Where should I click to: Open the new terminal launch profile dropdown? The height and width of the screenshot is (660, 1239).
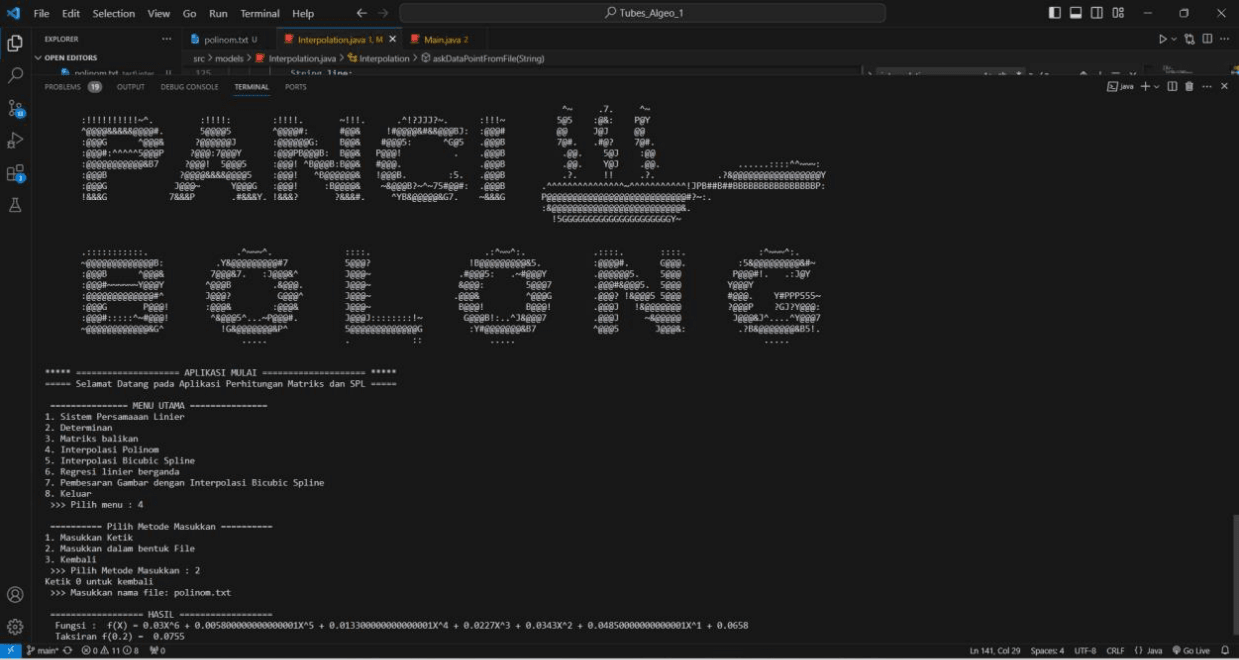tap(1156, 87)
